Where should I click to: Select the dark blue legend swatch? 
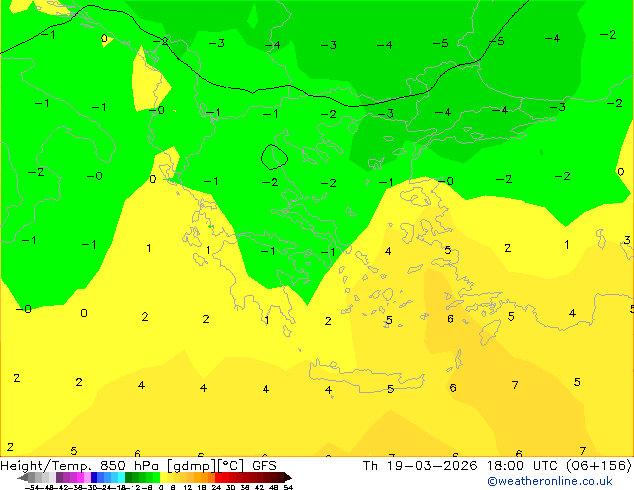point(94,477)
